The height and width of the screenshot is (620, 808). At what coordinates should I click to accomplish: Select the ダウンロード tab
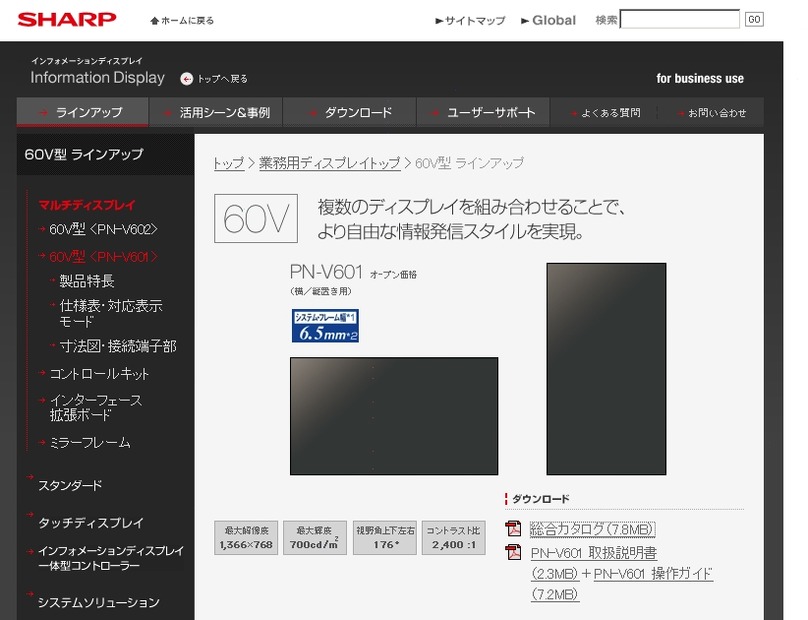point(350,112)
